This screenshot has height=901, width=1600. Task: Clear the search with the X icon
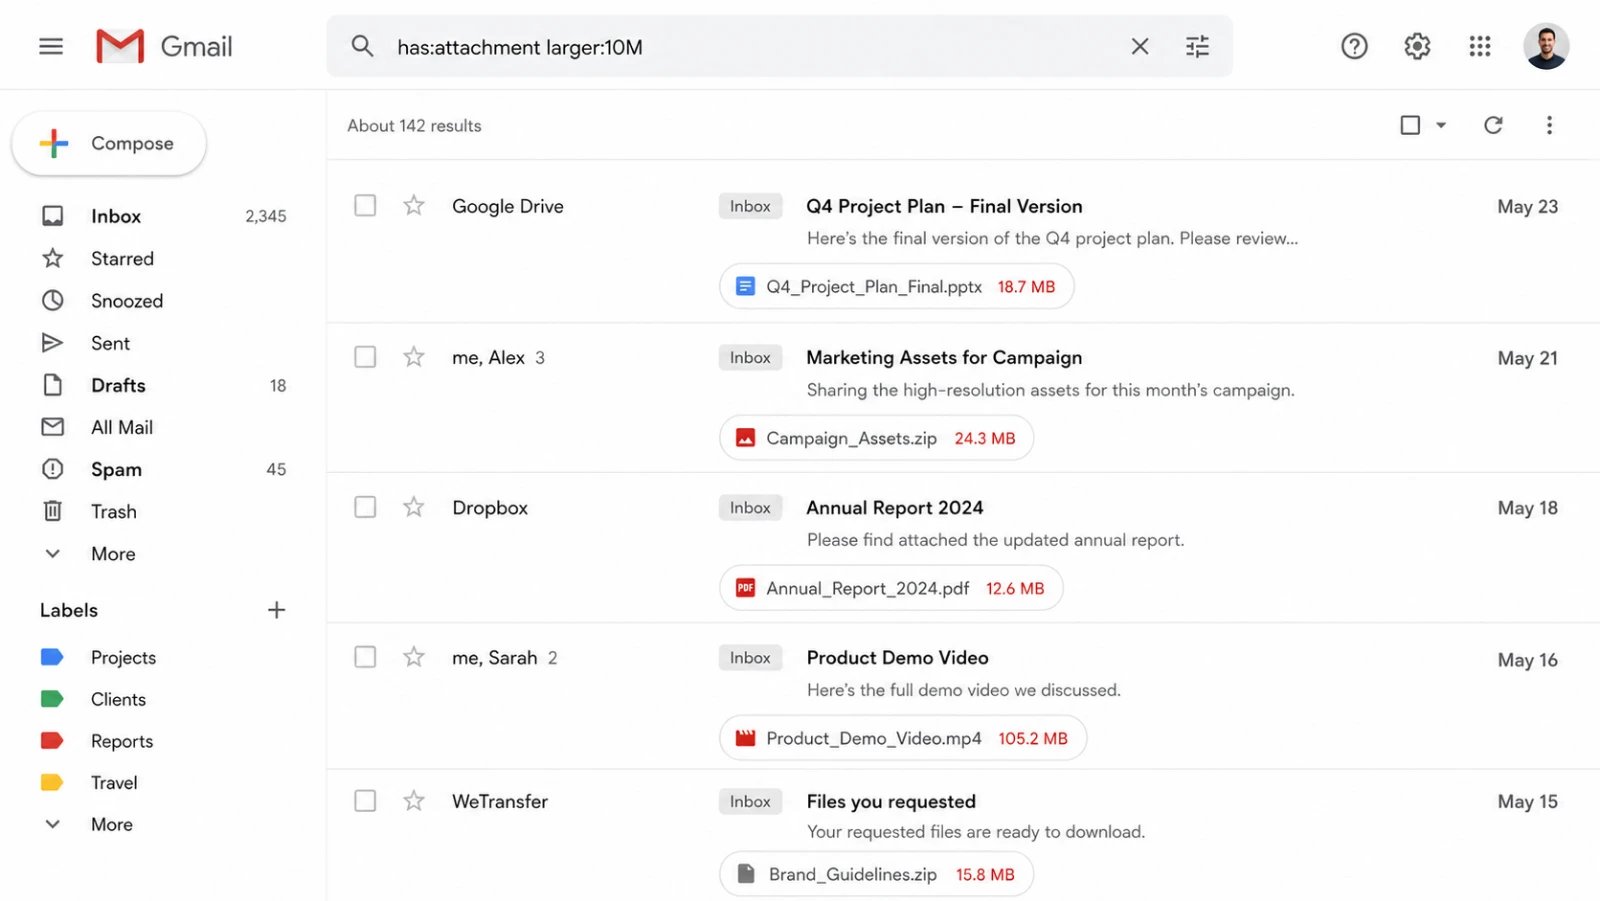click(1140, 46)
